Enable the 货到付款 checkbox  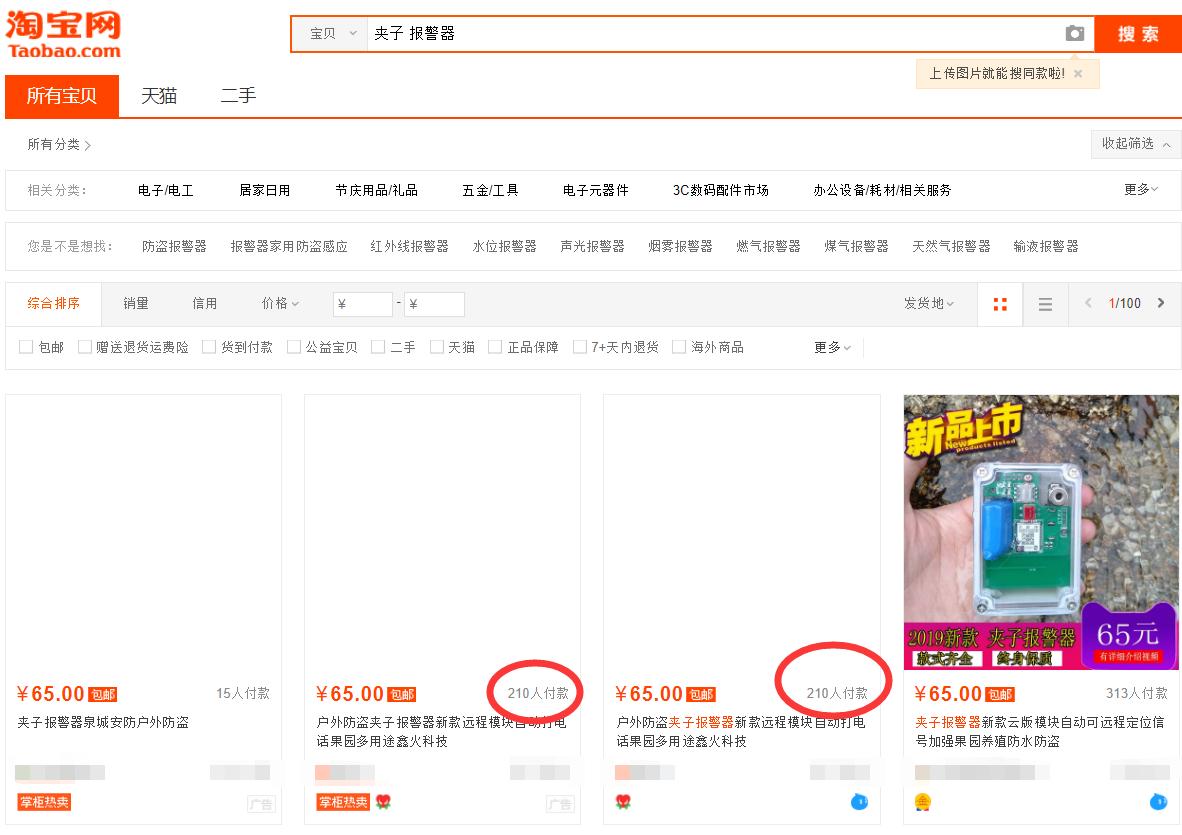[209, 347]
